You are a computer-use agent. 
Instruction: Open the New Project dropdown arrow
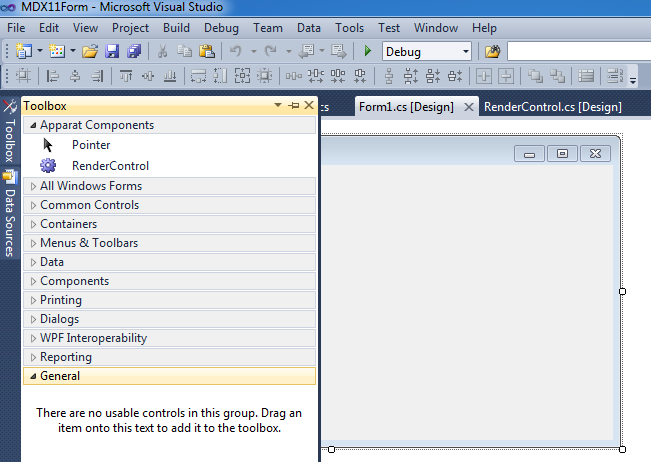[x=40, y=51]
